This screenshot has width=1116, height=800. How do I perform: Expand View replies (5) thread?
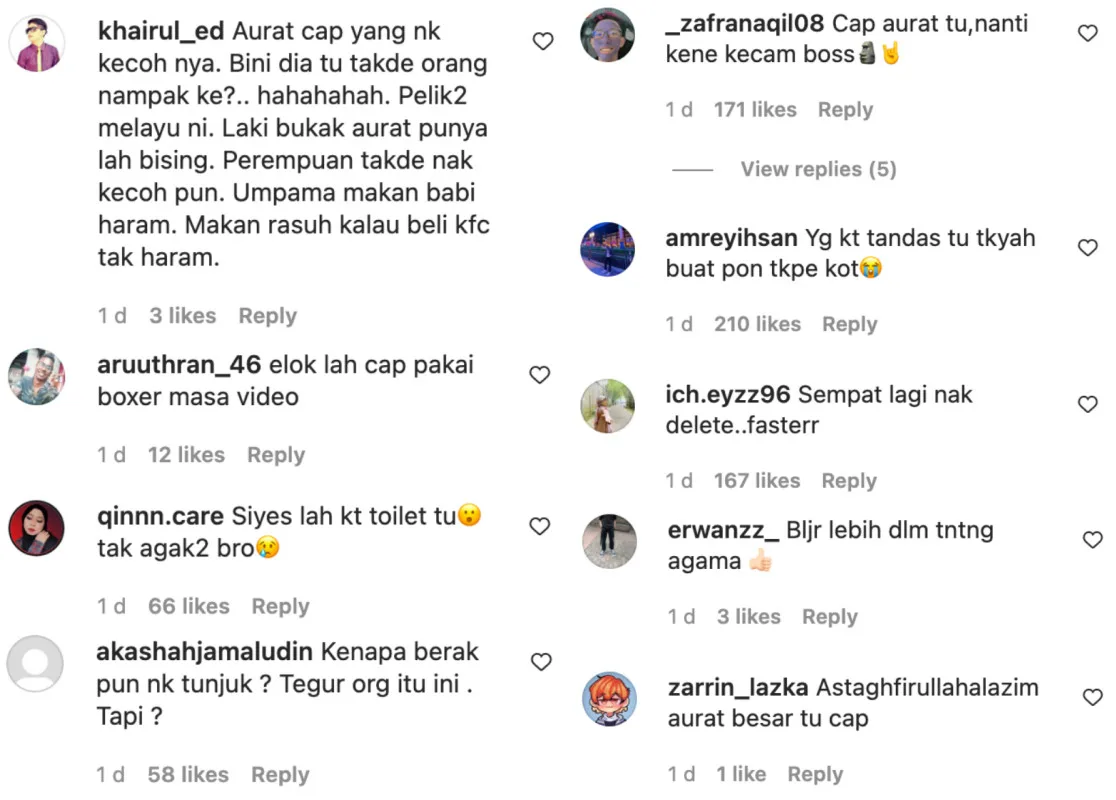(x=818, y=169)
